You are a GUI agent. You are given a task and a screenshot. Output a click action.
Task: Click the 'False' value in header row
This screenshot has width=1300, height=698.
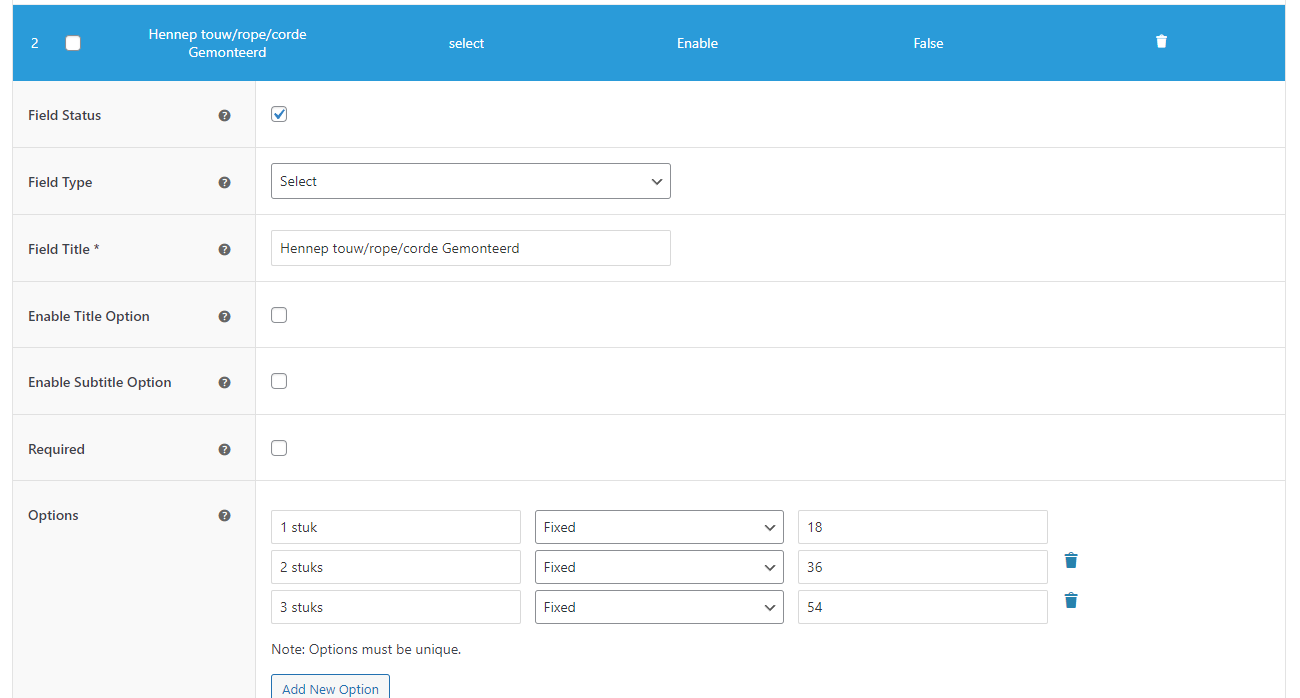pos(928,43)
